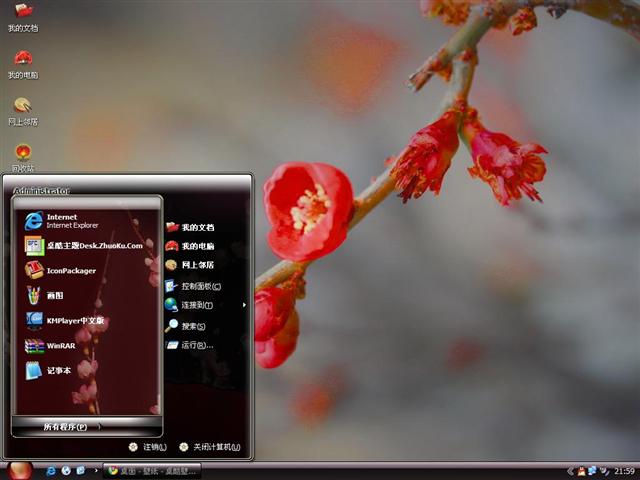This screenshot has width=640, height=480.
Task: Open 我的电脑 in Start menu right pane
Action: [190, 246]
